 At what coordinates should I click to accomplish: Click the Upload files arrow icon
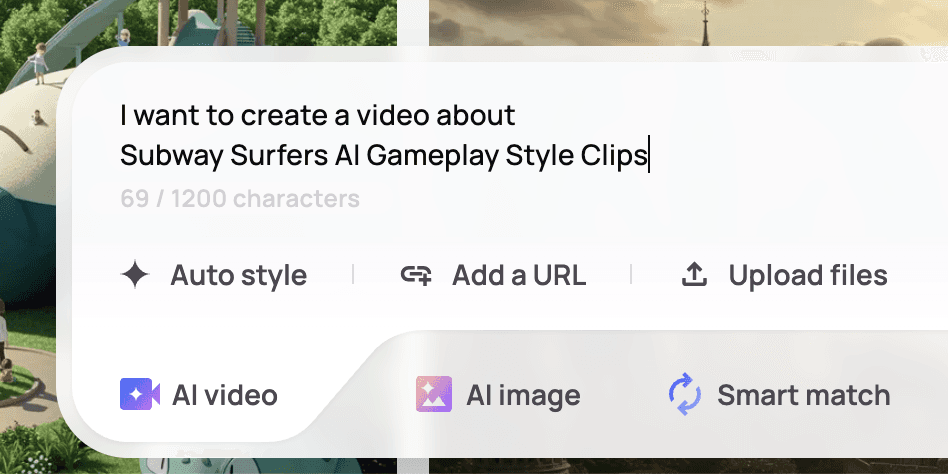click(695, 275)
